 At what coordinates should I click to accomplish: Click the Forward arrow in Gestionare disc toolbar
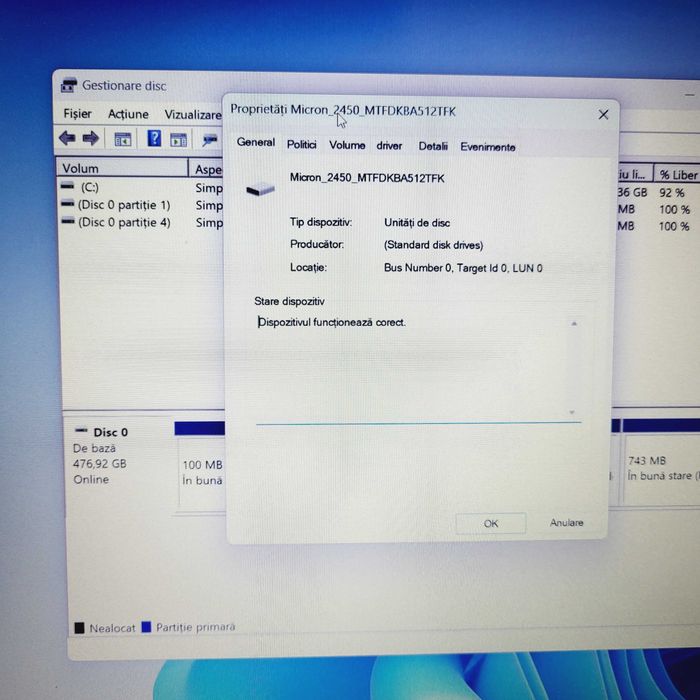[x=91, y=138]
